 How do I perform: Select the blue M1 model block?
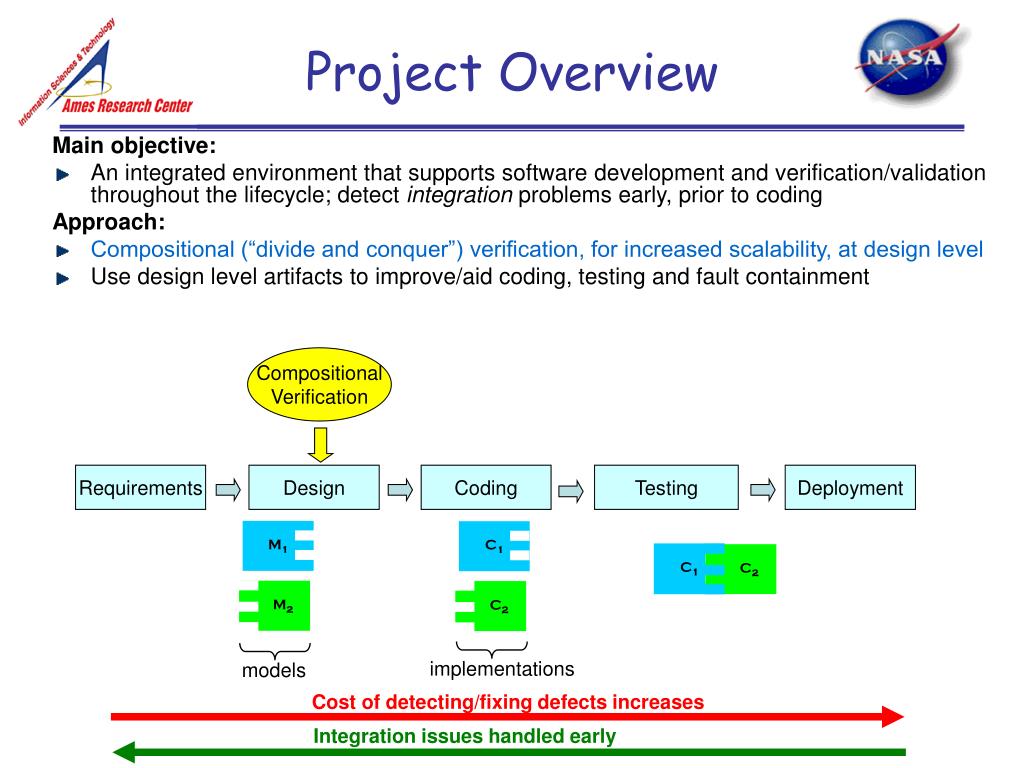click(278, 546)
